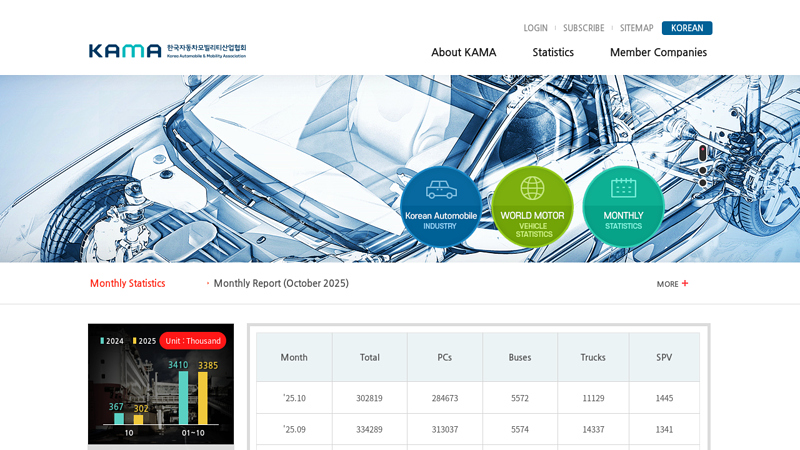800x450 pixels.
Task: Open the Monthly Statistics calendar circle icon
Action: point(623,206)
